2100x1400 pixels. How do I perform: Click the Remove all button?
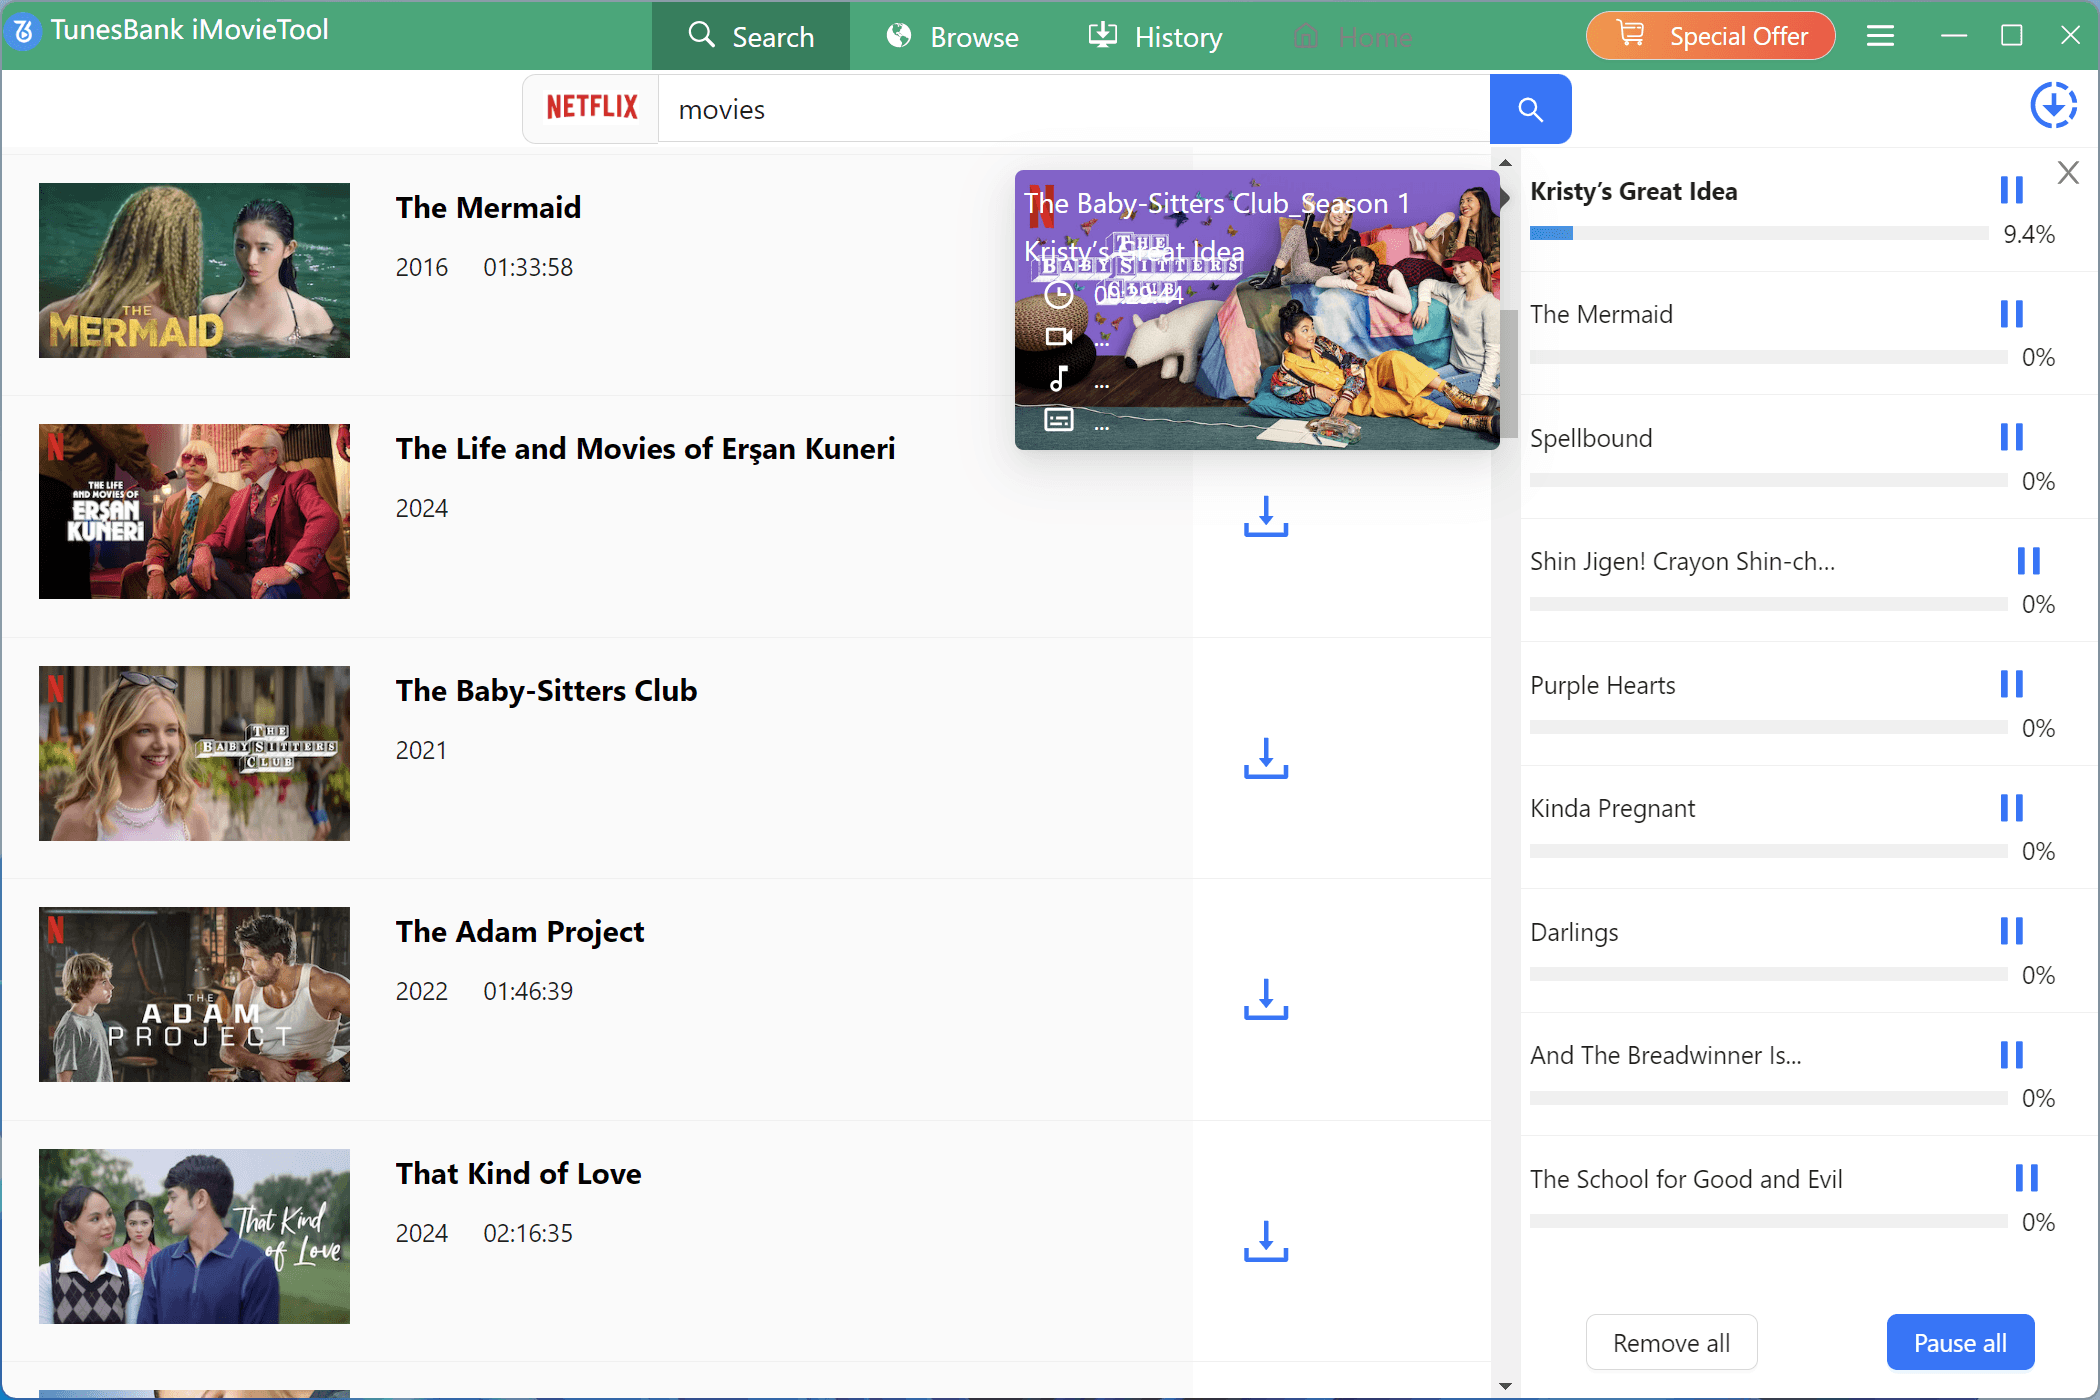pos(1671,1343)
